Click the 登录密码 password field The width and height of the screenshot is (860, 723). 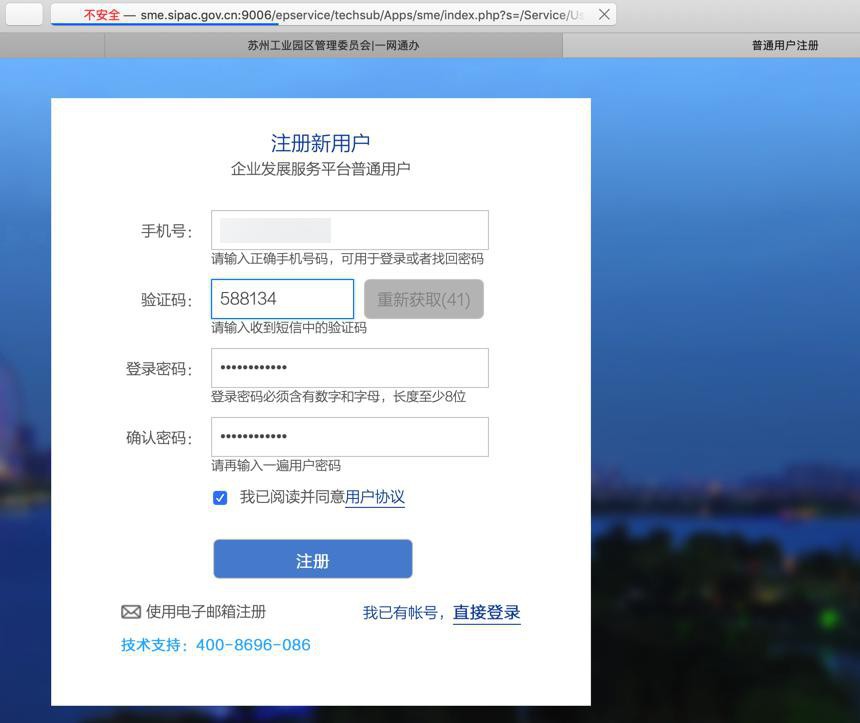click(x=350, y=368)
